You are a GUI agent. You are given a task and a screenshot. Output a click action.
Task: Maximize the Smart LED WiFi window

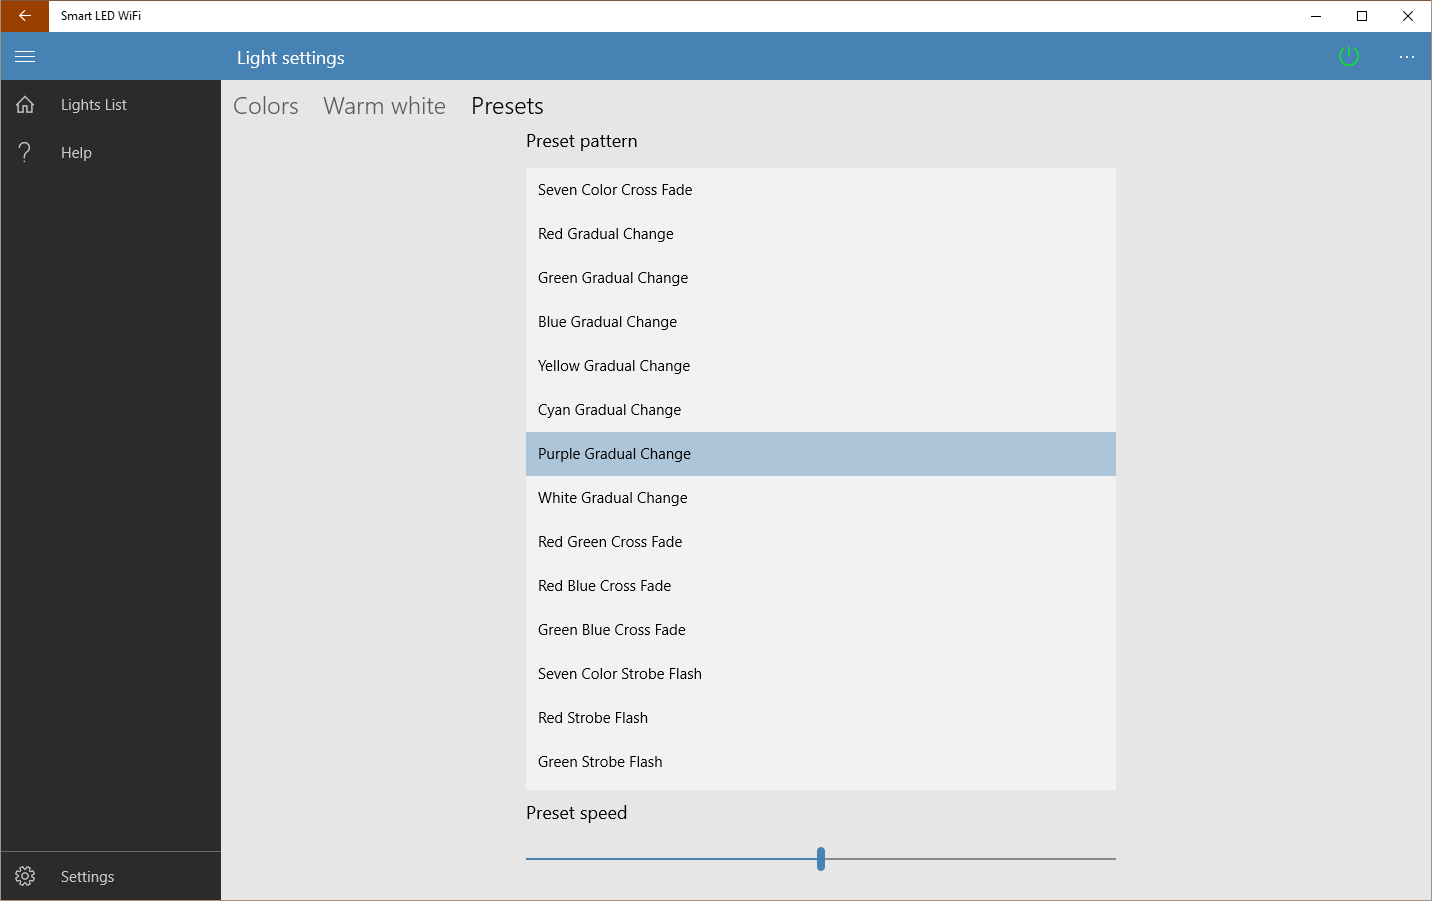(1362, 16)
